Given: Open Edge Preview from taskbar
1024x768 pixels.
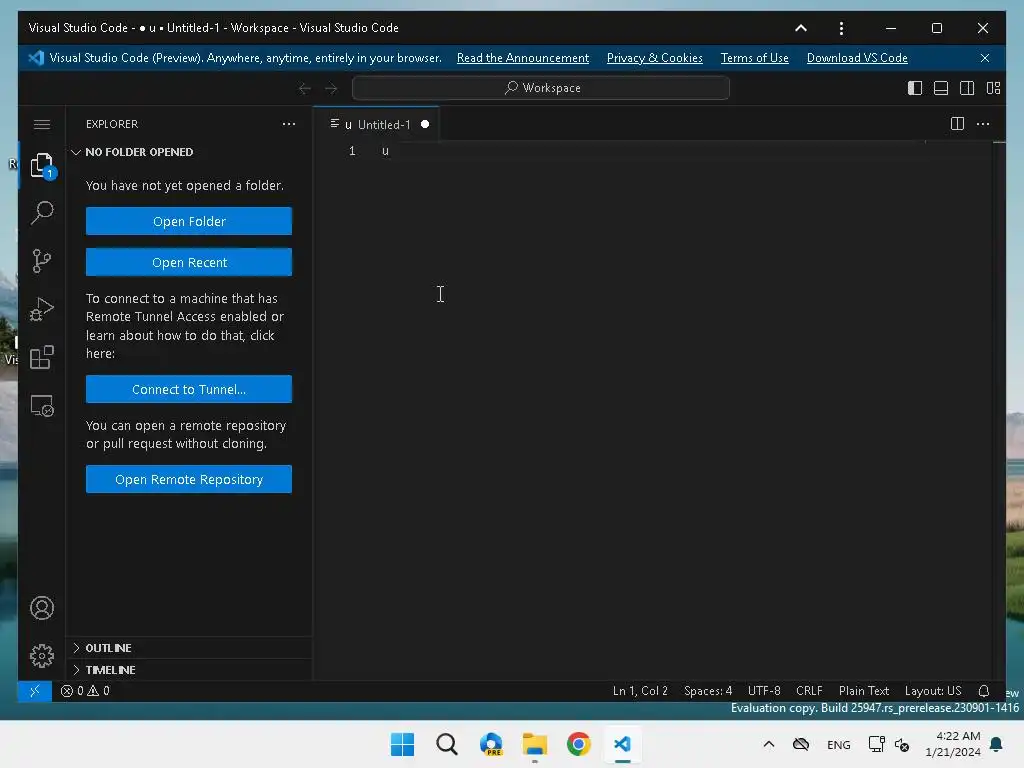Looking at the screenshot, I should pos(491,744).
